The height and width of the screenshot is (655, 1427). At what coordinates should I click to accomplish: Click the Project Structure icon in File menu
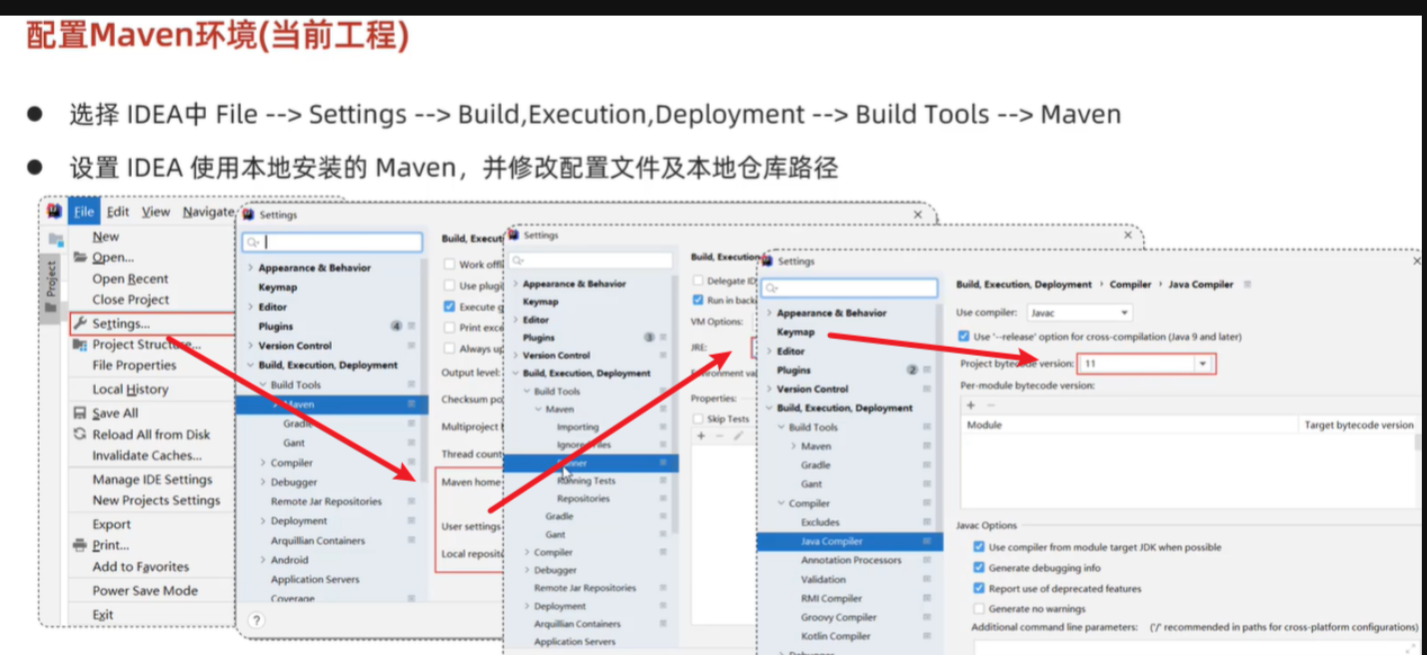coord(80,344)
